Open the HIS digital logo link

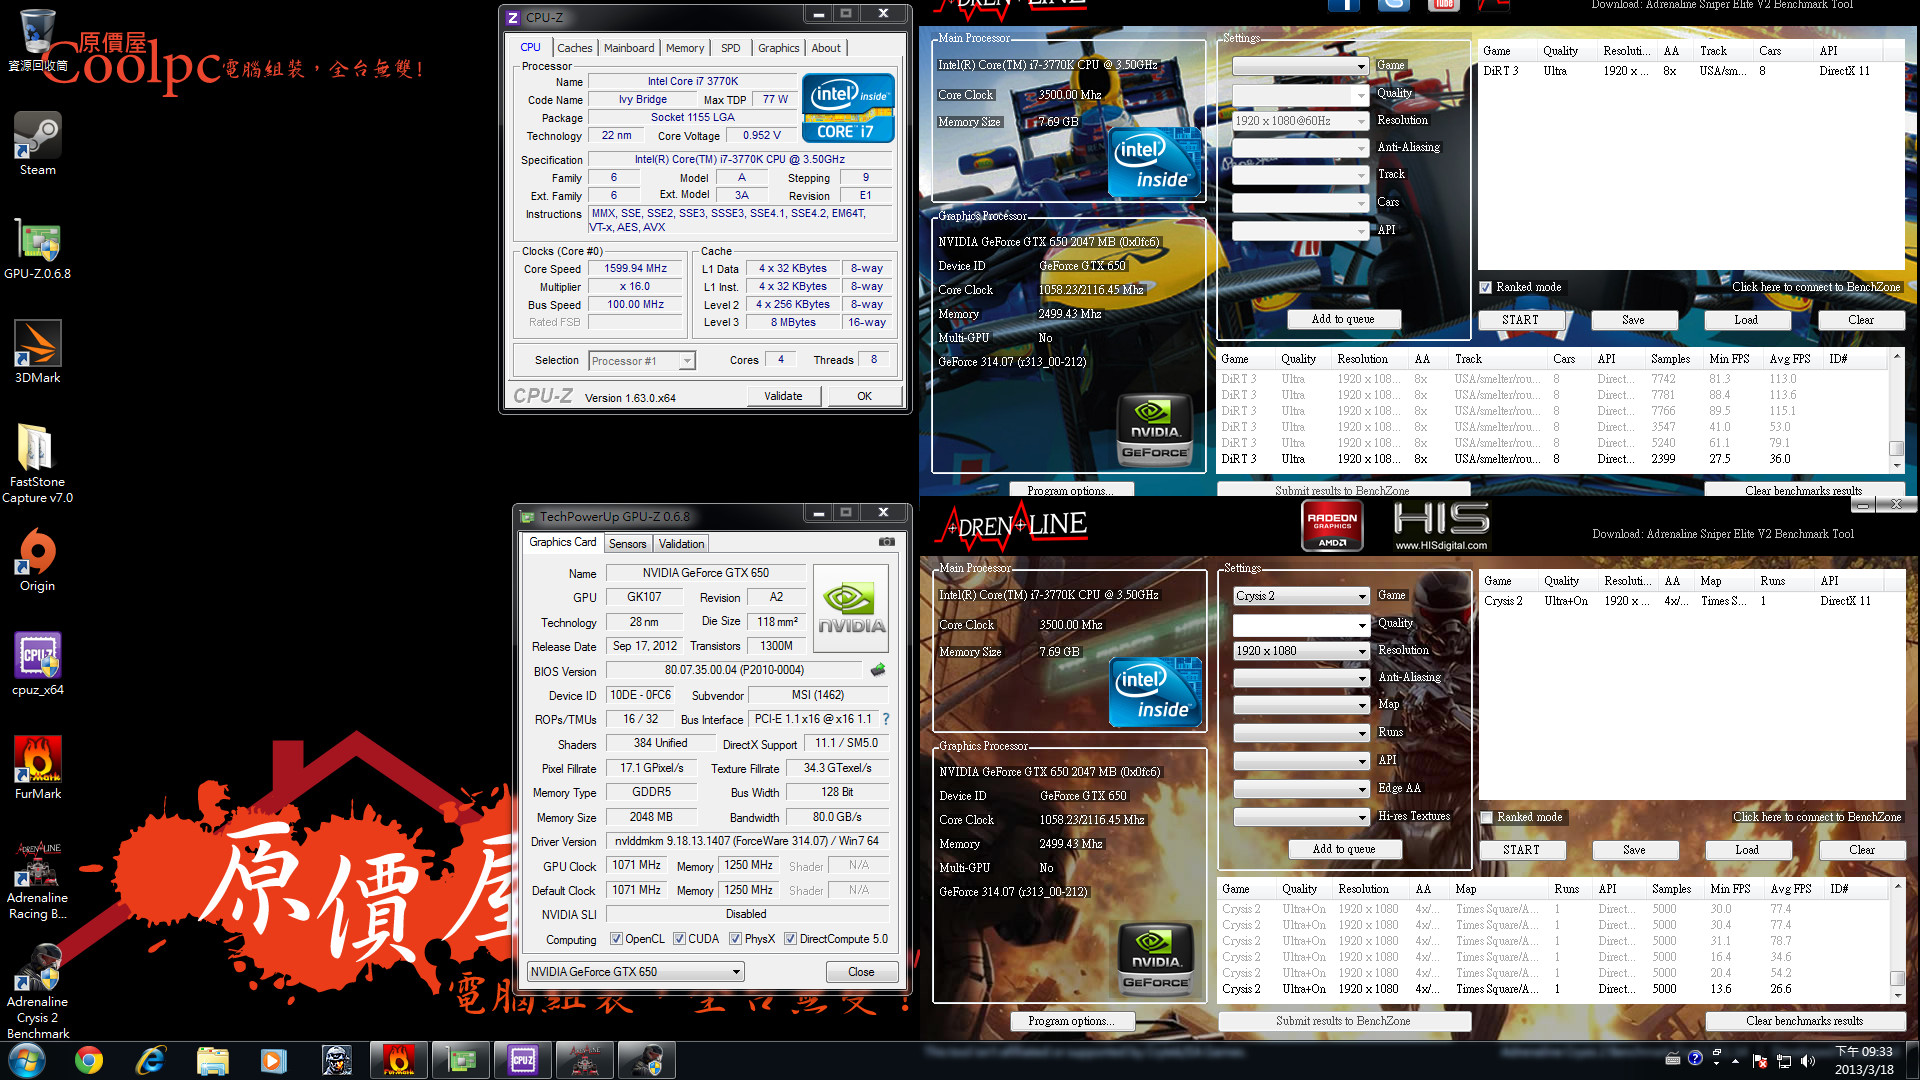point(1441,526)
